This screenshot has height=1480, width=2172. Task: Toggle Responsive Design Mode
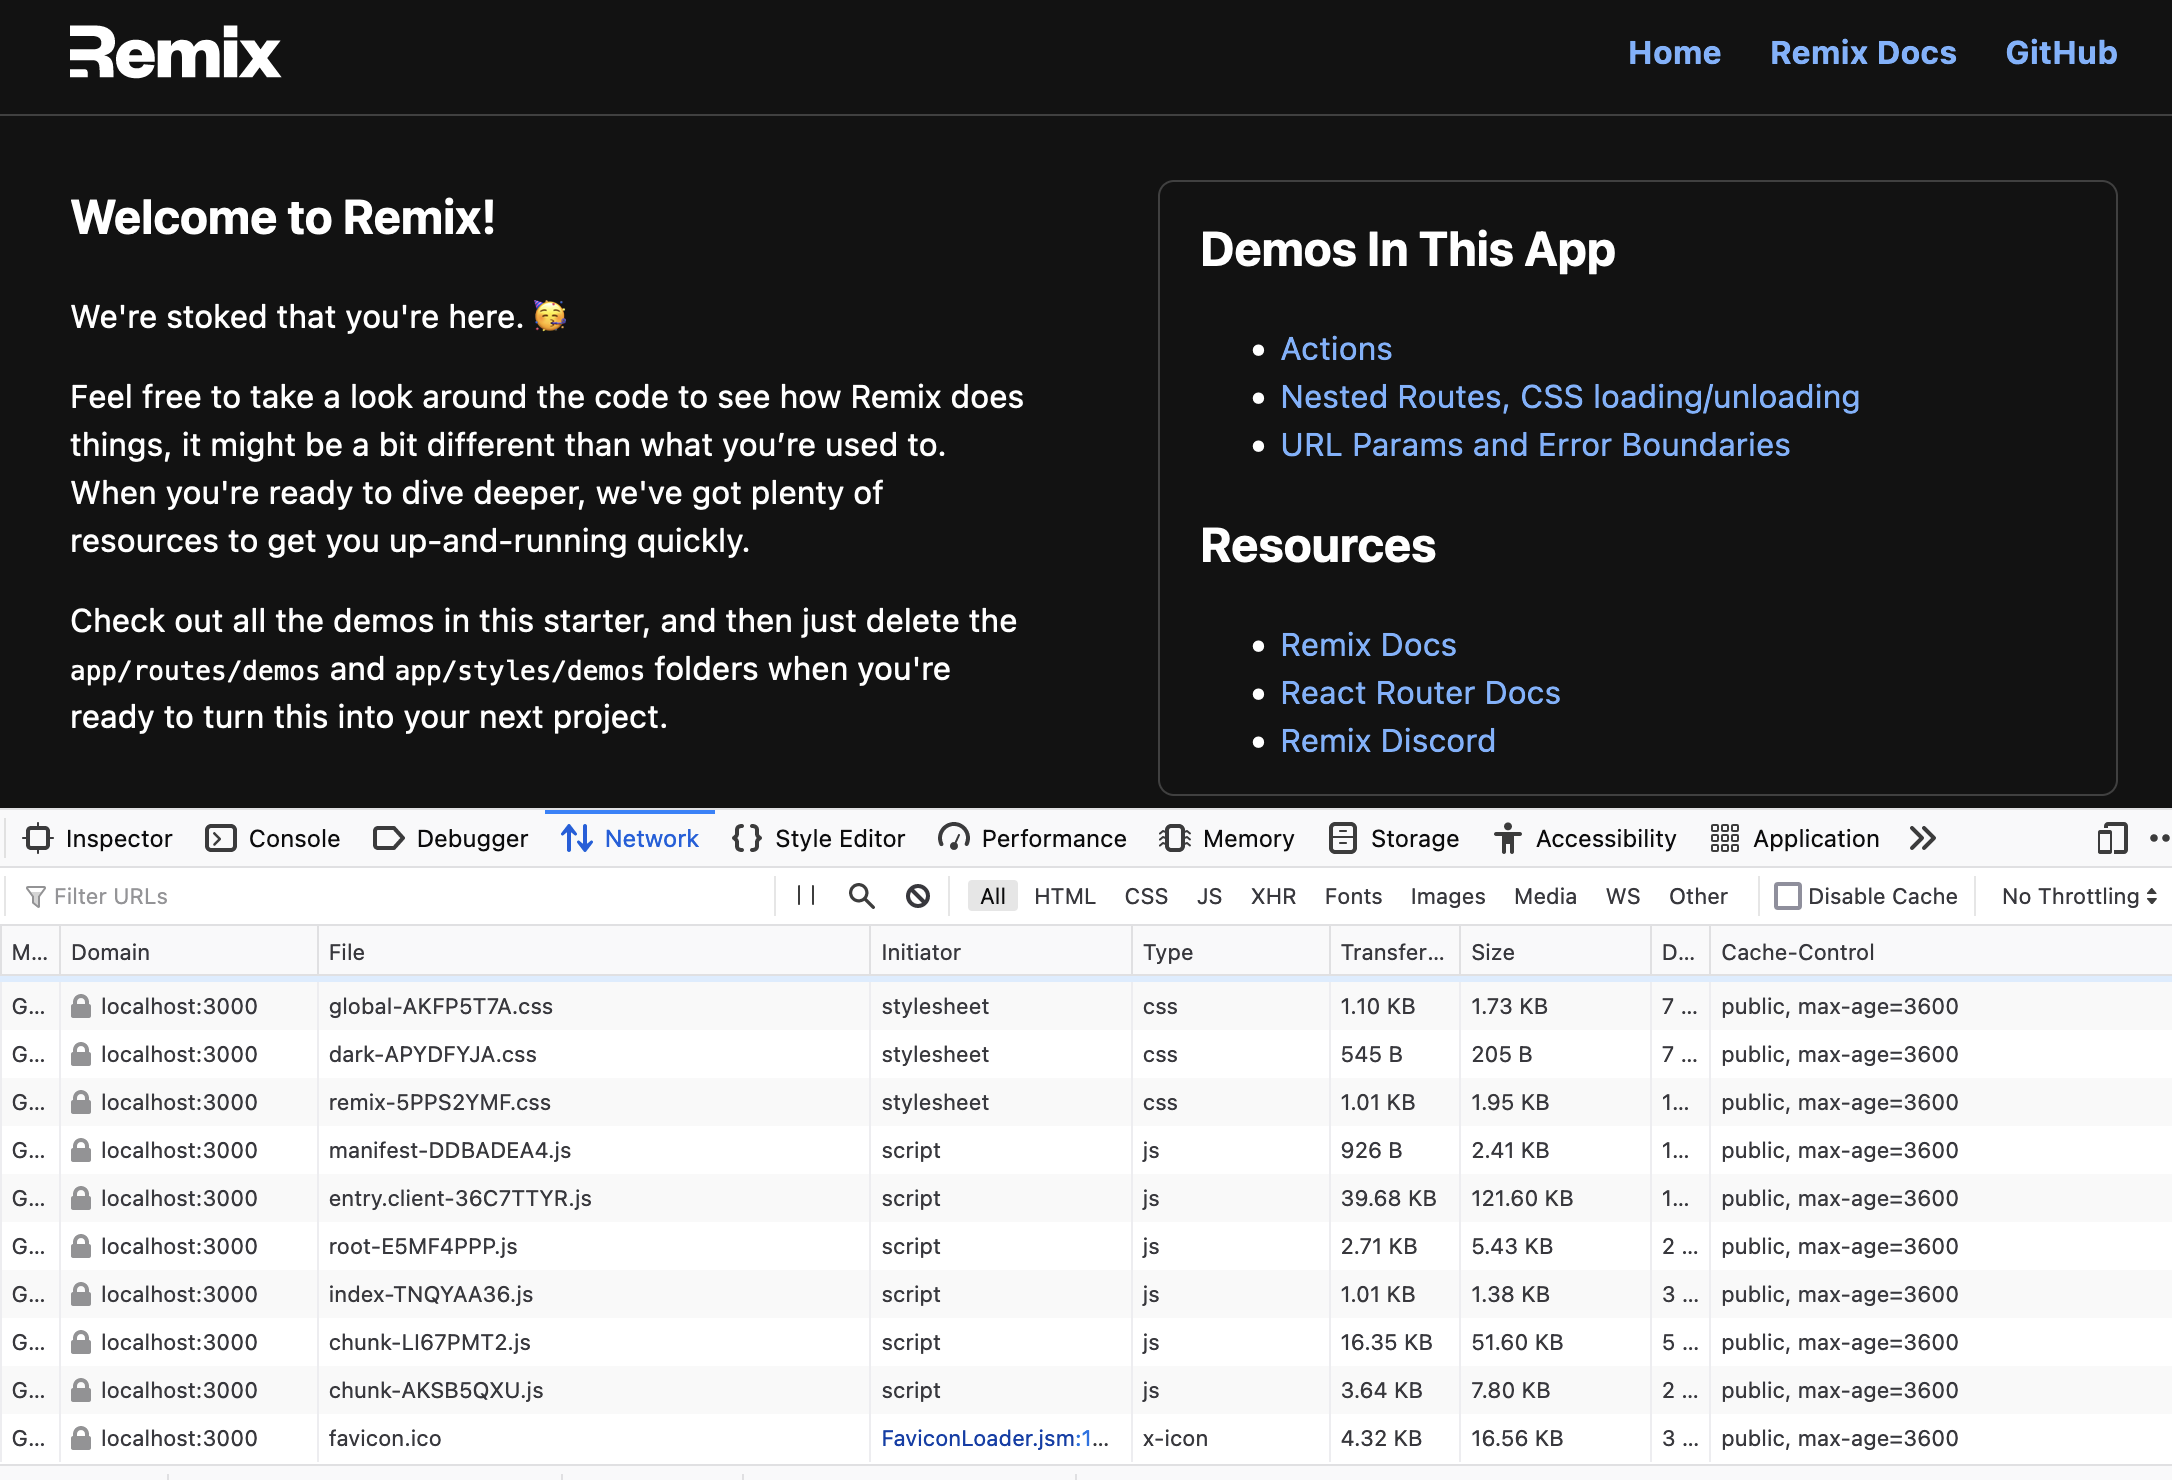2110,838
